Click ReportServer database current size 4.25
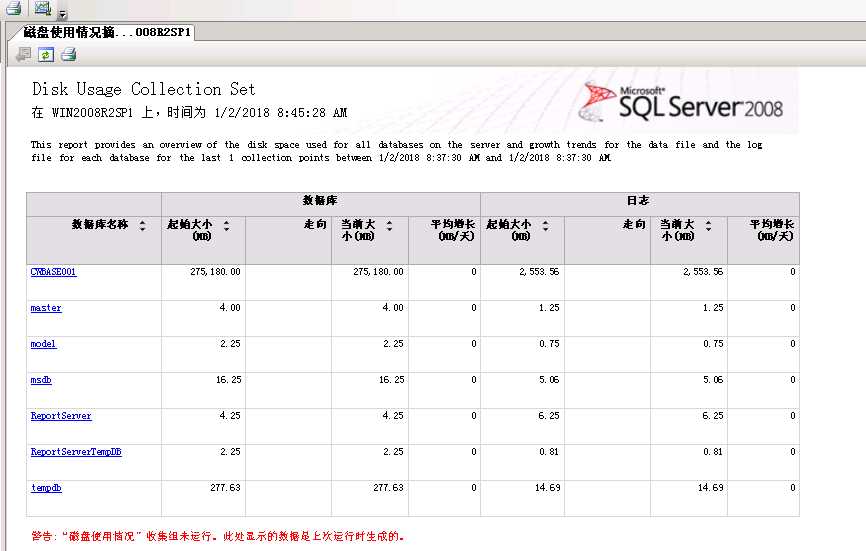Screen dimensions: 866x551 [393, 415]
